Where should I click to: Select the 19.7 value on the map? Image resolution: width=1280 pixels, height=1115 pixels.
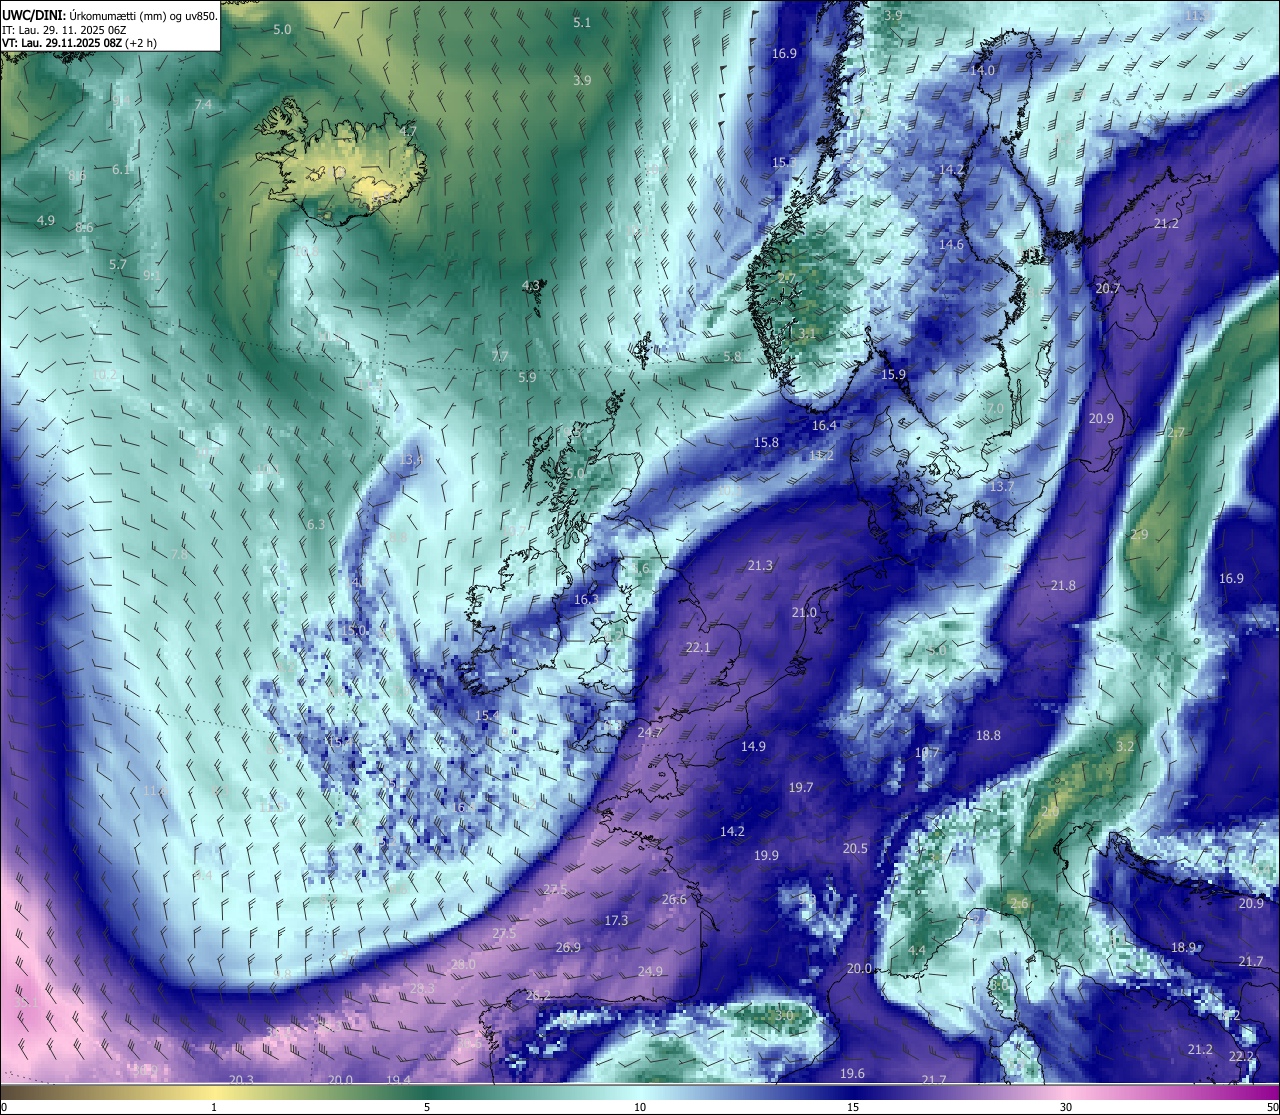(x=801, y=787)
